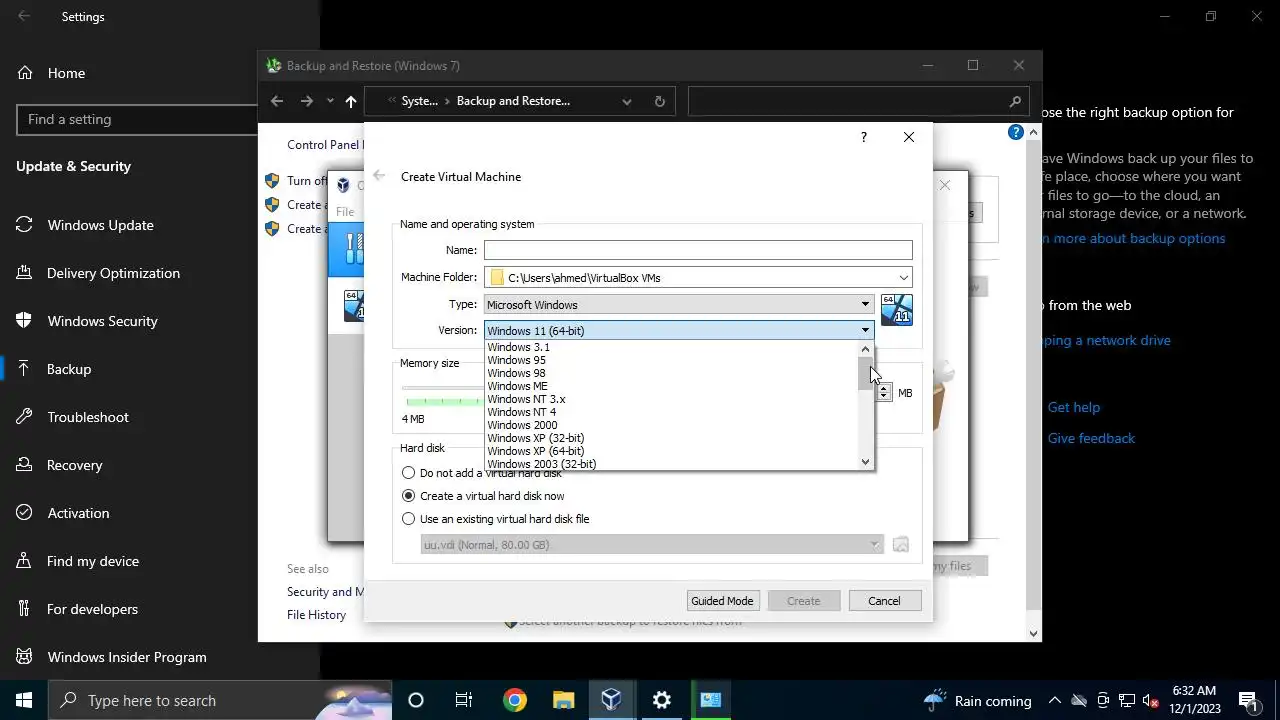Click the VirtualBox taskbar icon

(612, 700)
